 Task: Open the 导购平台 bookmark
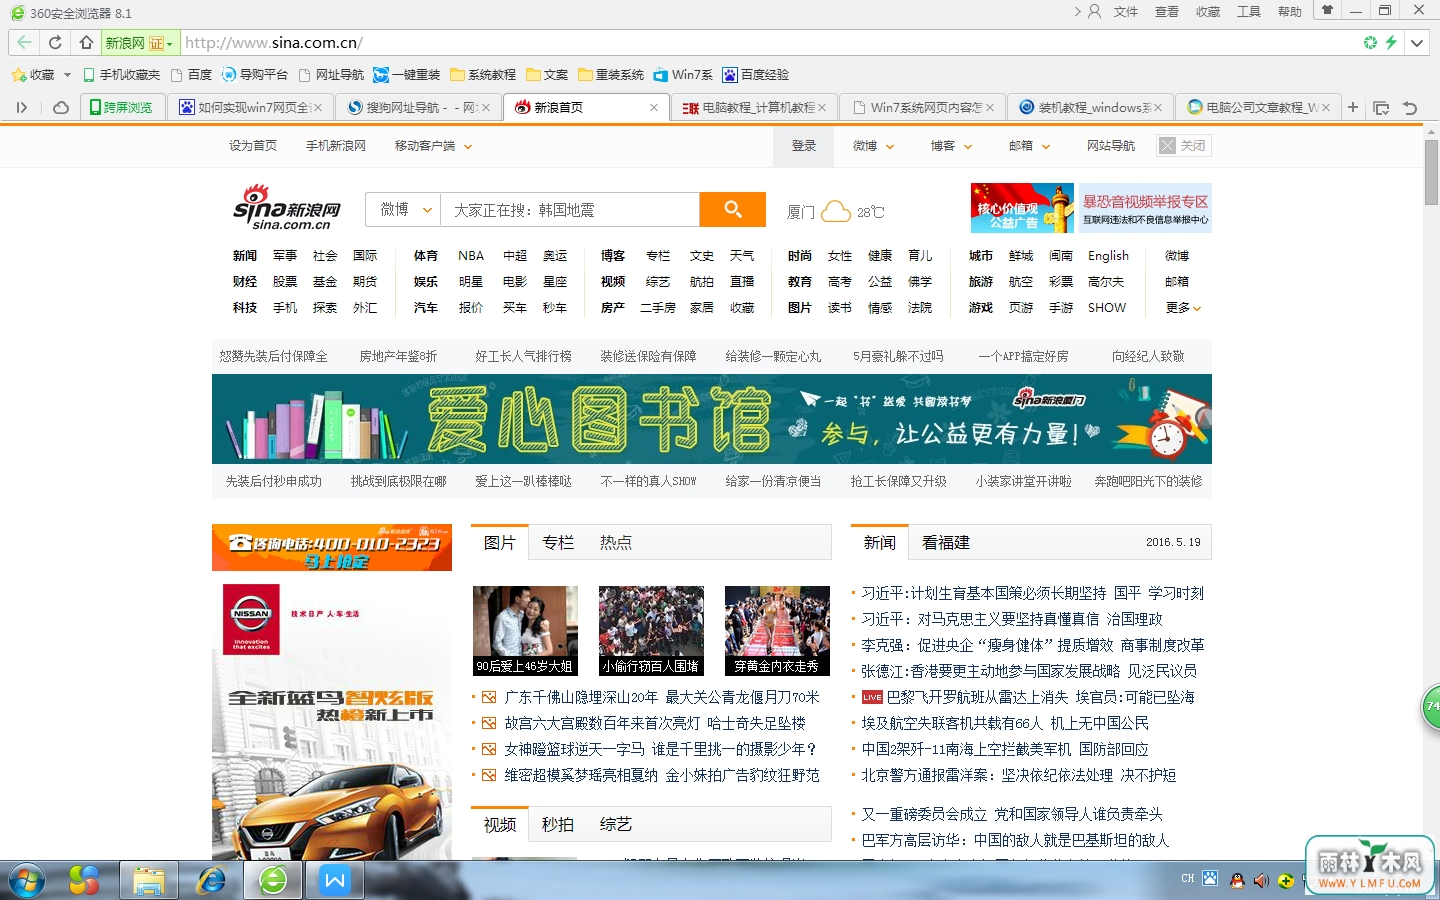tap(254, 75)
